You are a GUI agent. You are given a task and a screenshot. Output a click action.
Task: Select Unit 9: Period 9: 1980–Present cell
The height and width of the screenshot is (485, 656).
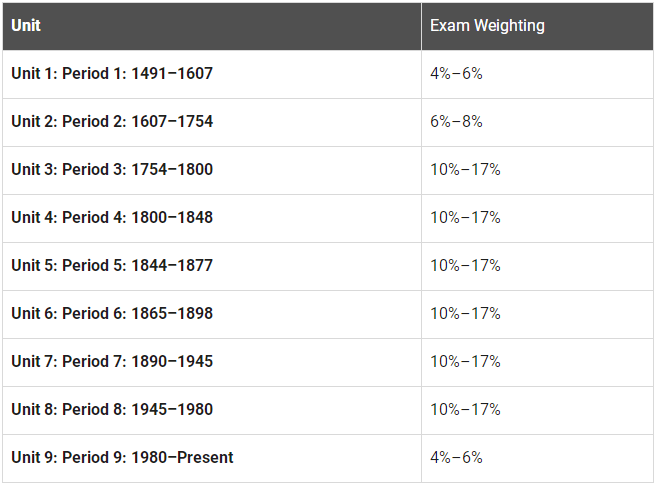(212, 458)
